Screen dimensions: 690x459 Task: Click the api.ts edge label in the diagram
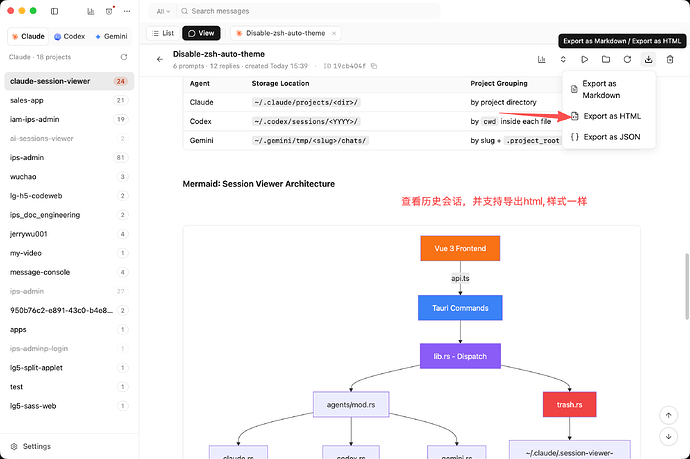[x=460, y=278]
